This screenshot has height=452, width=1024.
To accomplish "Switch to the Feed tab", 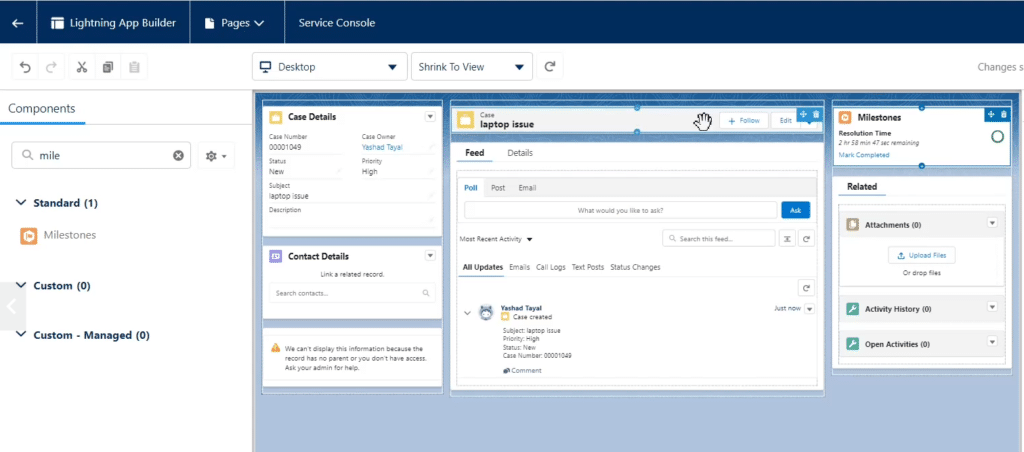I will tap(475, 153).
